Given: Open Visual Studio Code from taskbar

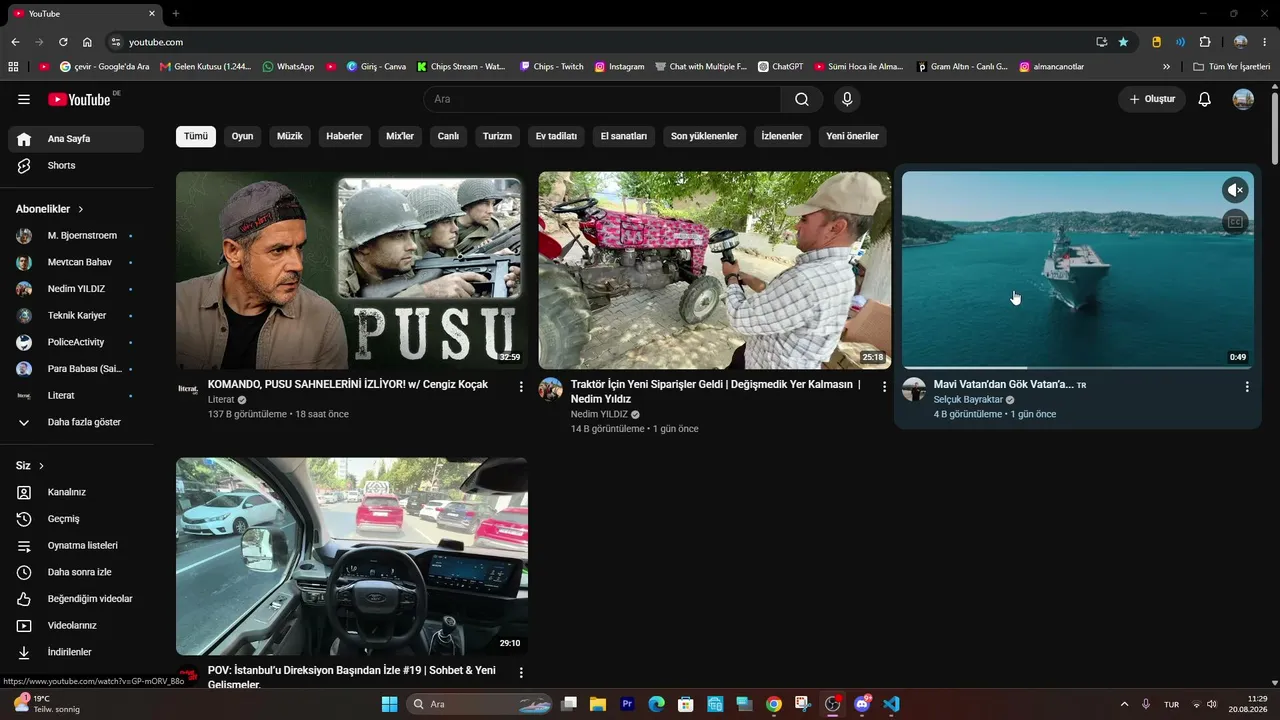Looking at the screenshot, I should [x=891, y=704].
